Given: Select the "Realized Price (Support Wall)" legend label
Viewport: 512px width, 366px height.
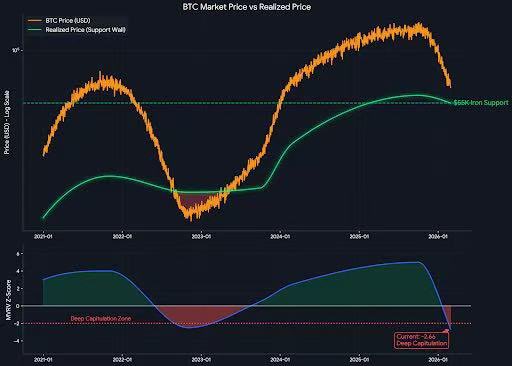Looking at the screenshot, I should (x=86, y=30).
